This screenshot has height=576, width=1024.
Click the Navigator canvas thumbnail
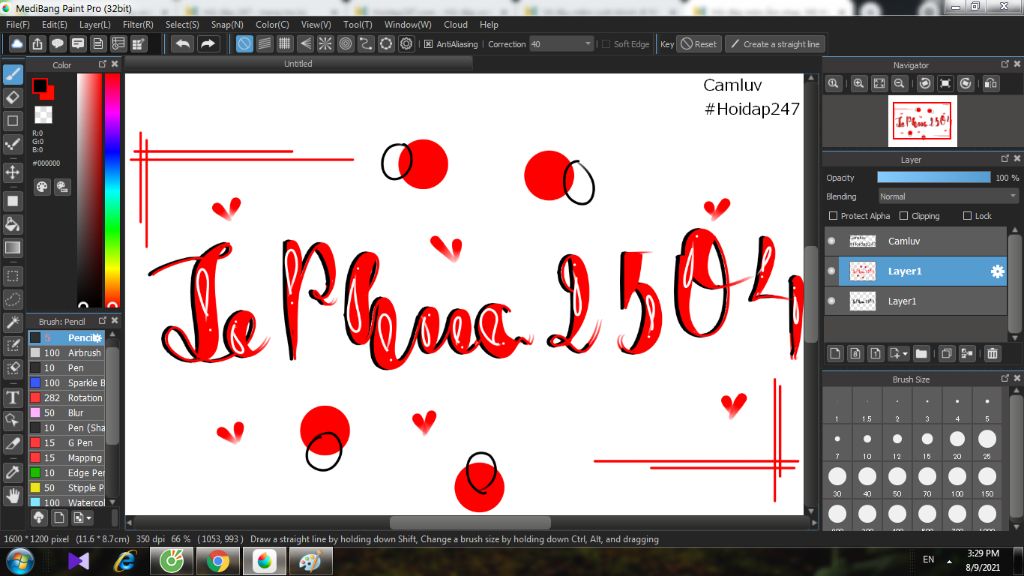click(922, 121)
